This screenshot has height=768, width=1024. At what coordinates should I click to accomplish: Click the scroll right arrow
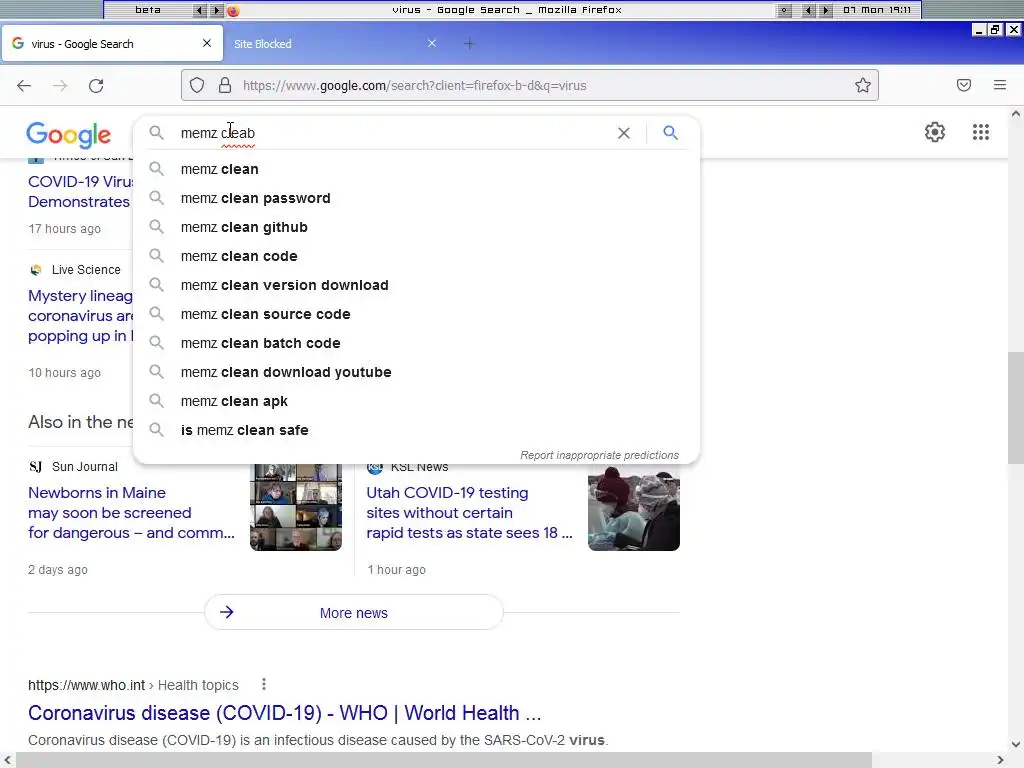pyautogui.click(x=1000, y=760)
